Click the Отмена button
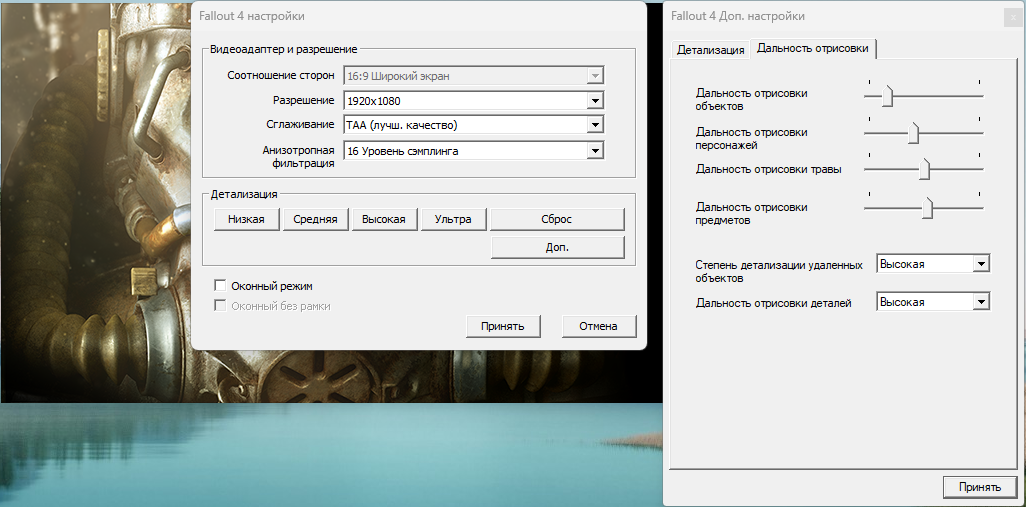This screenshot has width=1026, height=507. (x=598, y=326)
